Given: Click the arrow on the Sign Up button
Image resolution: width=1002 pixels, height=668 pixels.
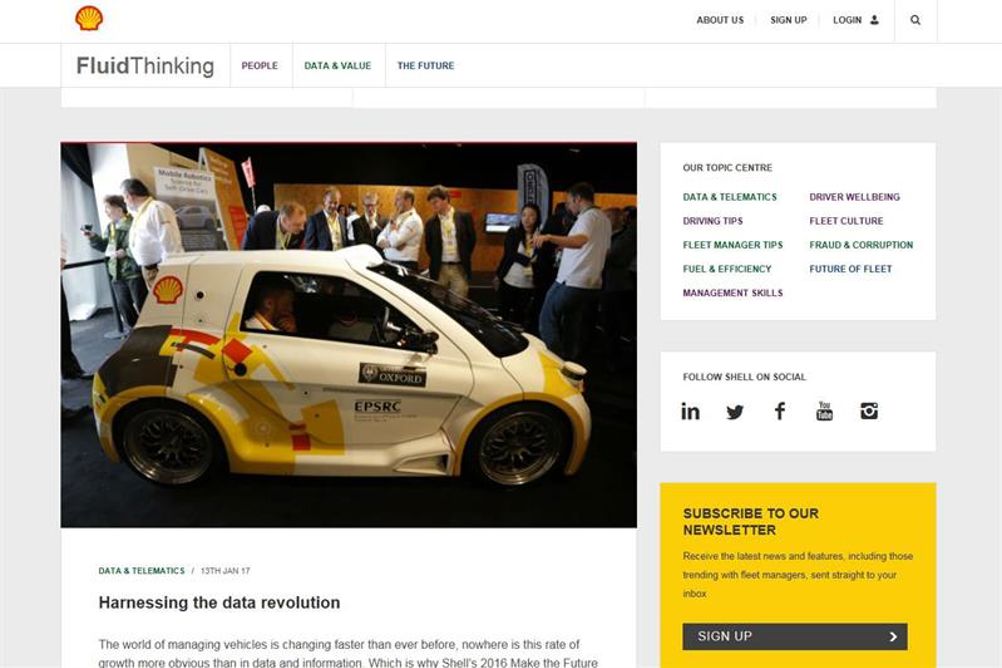Looking at the screenshot, I should [893, 637].
